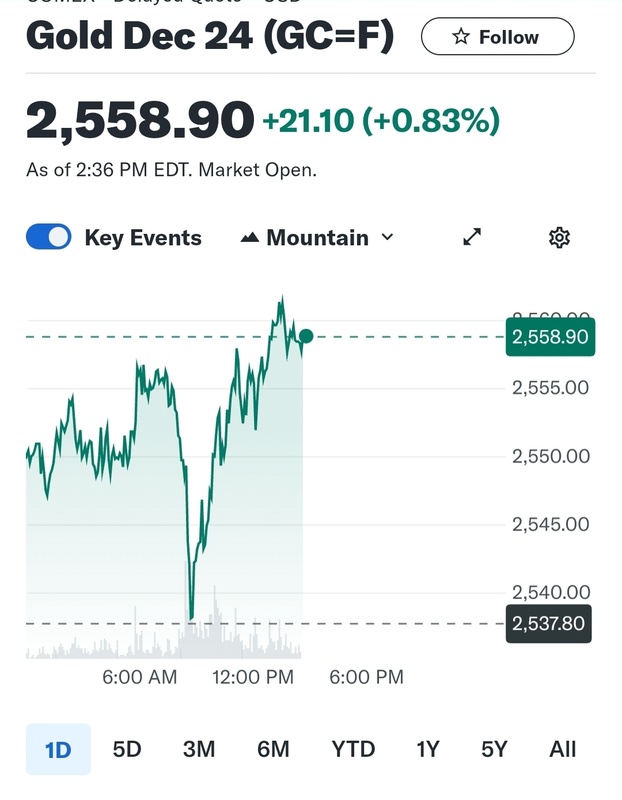Follow Gold Dec 24 futures
The image size is (622, 800).
[x=497, y=37]
